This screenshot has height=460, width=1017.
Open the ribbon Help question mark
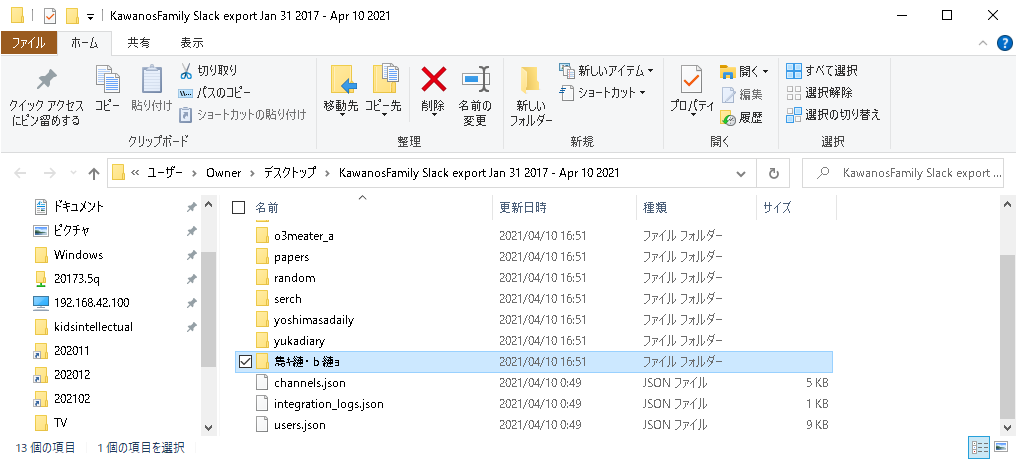point(1003,43)
